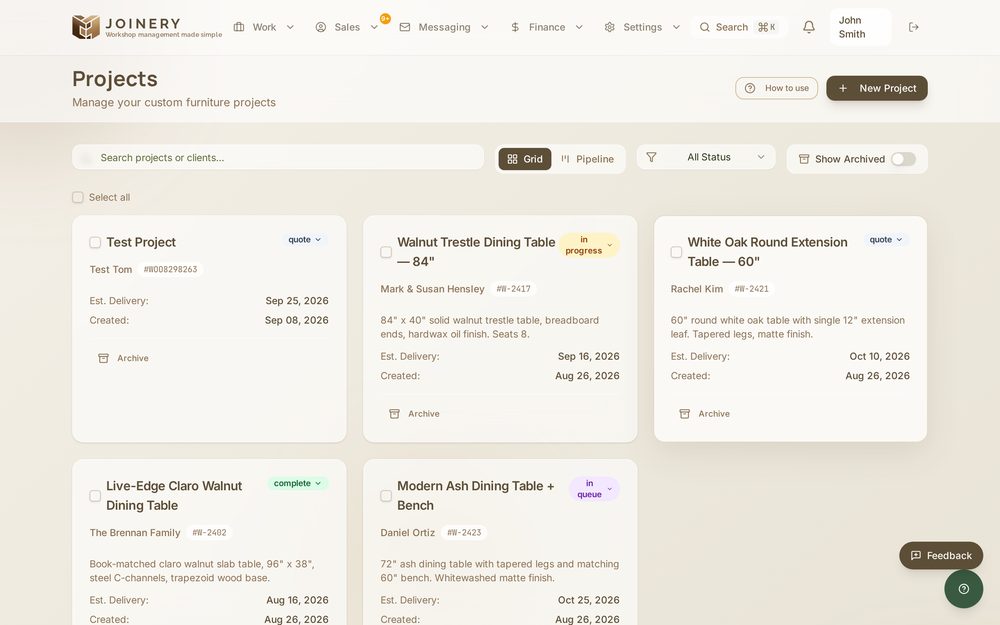Open the Work menu
Screen dimensions: 1000x625
[x=264, y=27]
